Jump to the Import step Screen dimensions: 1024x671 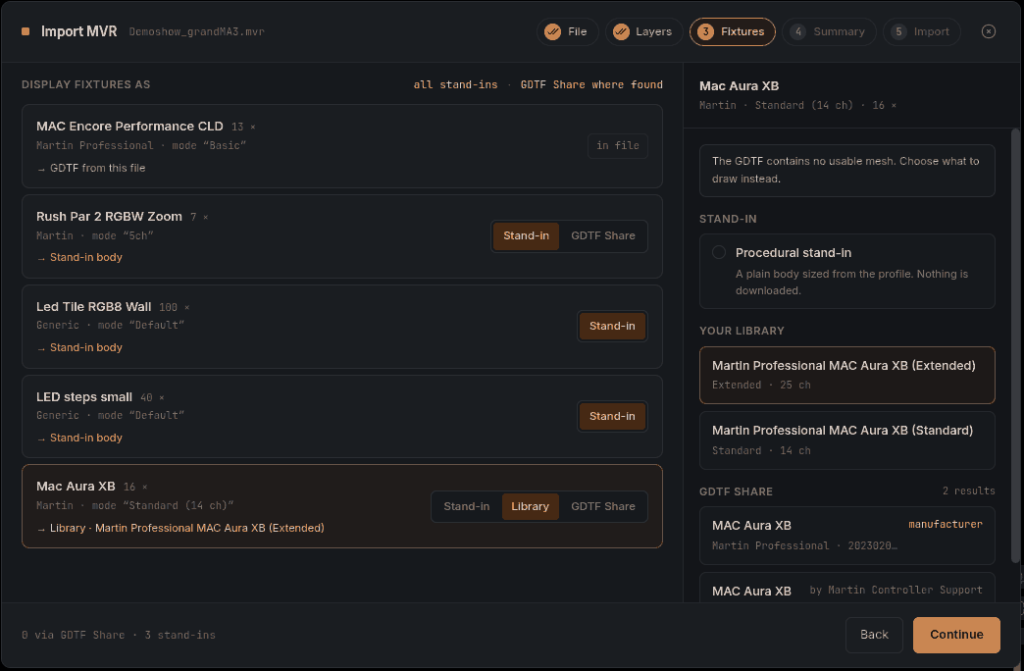click(921, 31)
